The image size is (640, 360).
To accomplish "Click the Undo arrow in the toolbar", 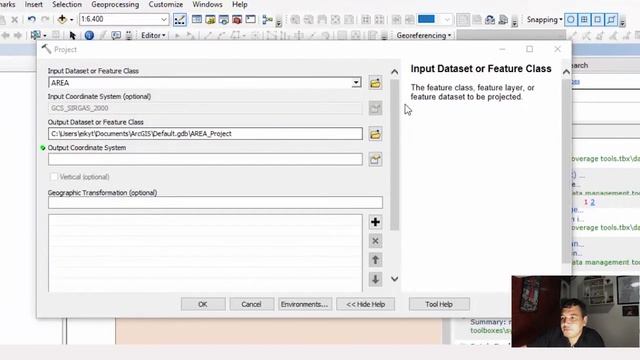I will [31, 19].
